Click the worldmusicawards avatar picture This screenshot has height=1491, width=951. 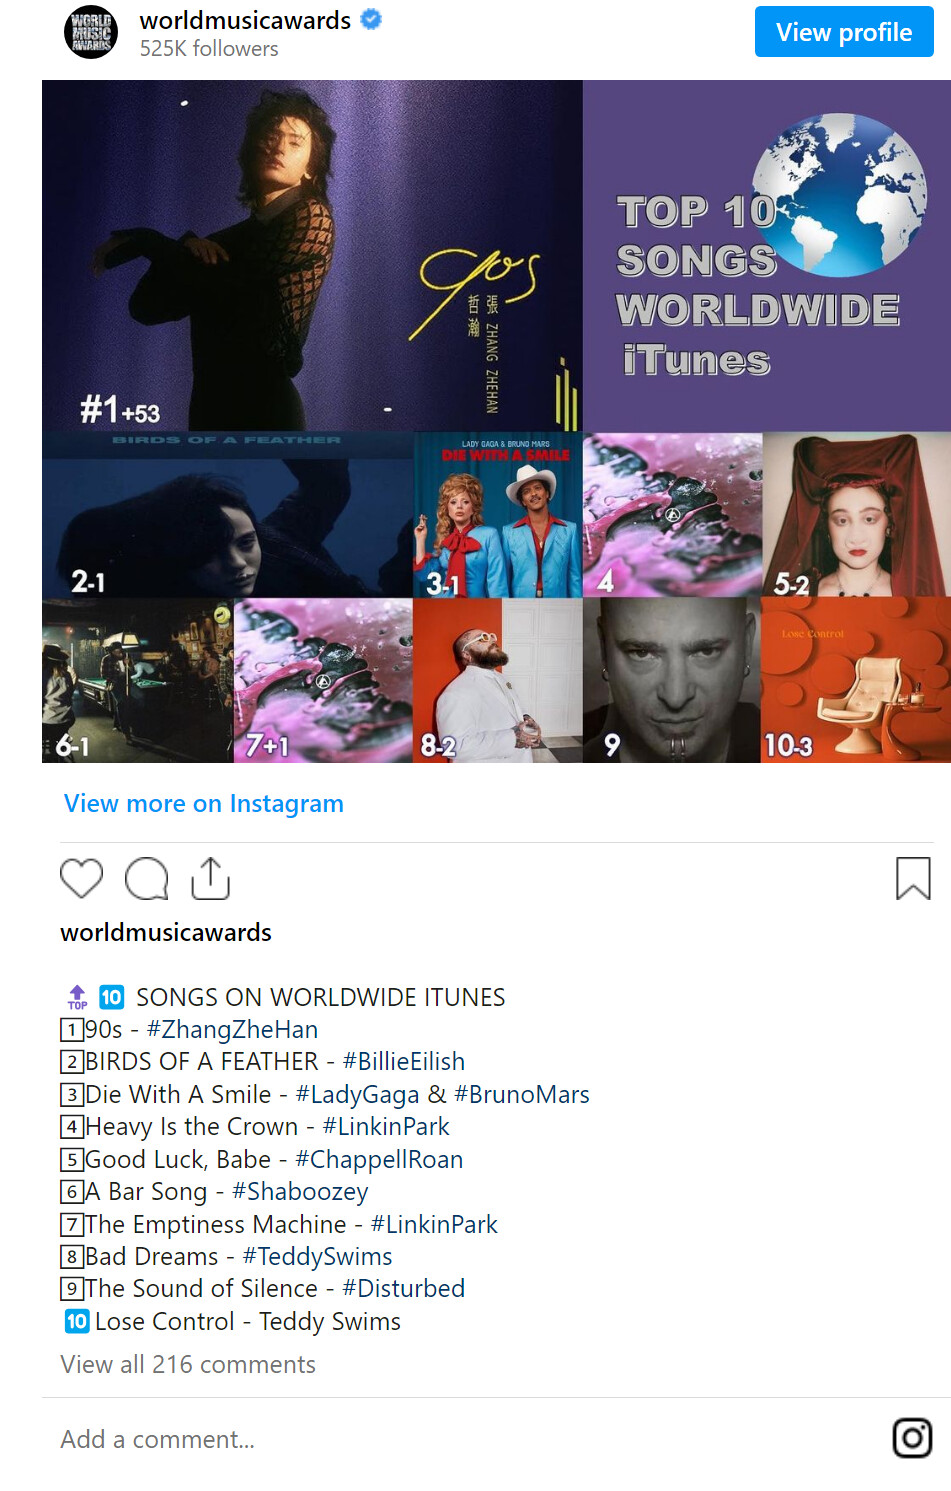tap(91, 32)
